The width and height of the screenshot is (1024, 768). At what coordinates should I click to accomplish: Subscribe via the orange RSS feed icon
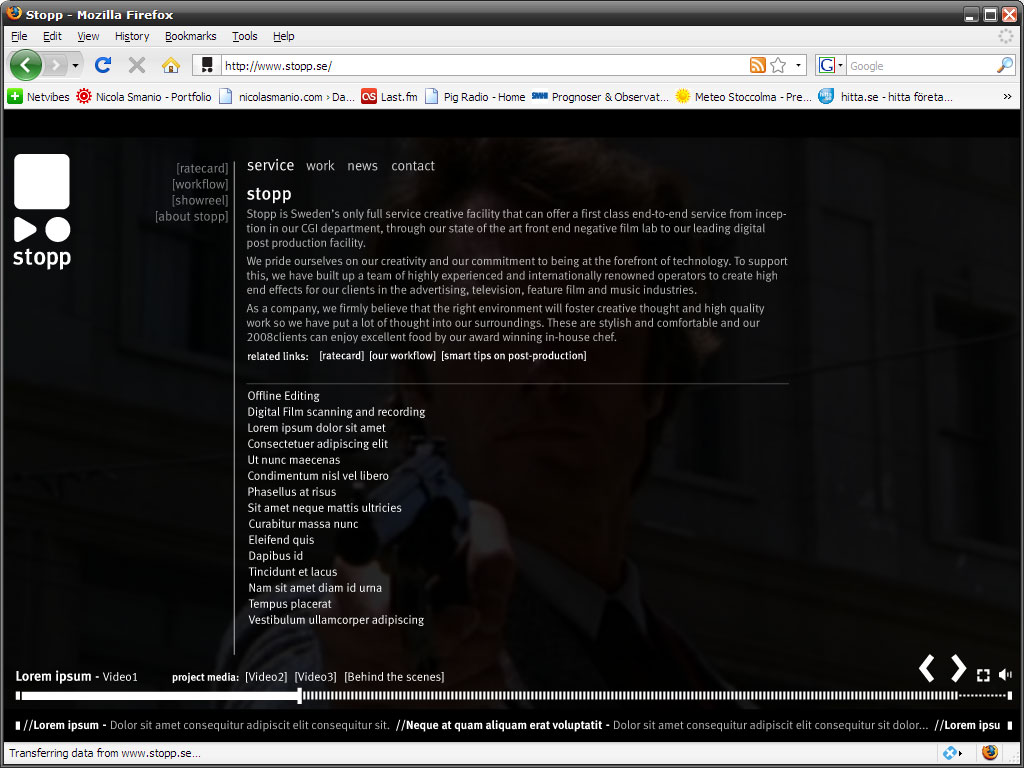pyautogui.click(x=758, y=65)
